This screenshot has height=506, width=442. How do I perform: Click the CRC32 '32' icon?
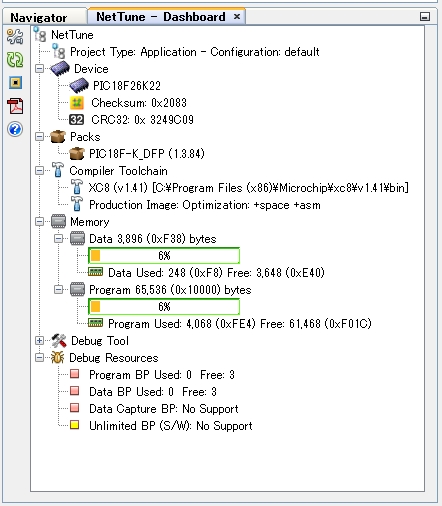(77, 120)
